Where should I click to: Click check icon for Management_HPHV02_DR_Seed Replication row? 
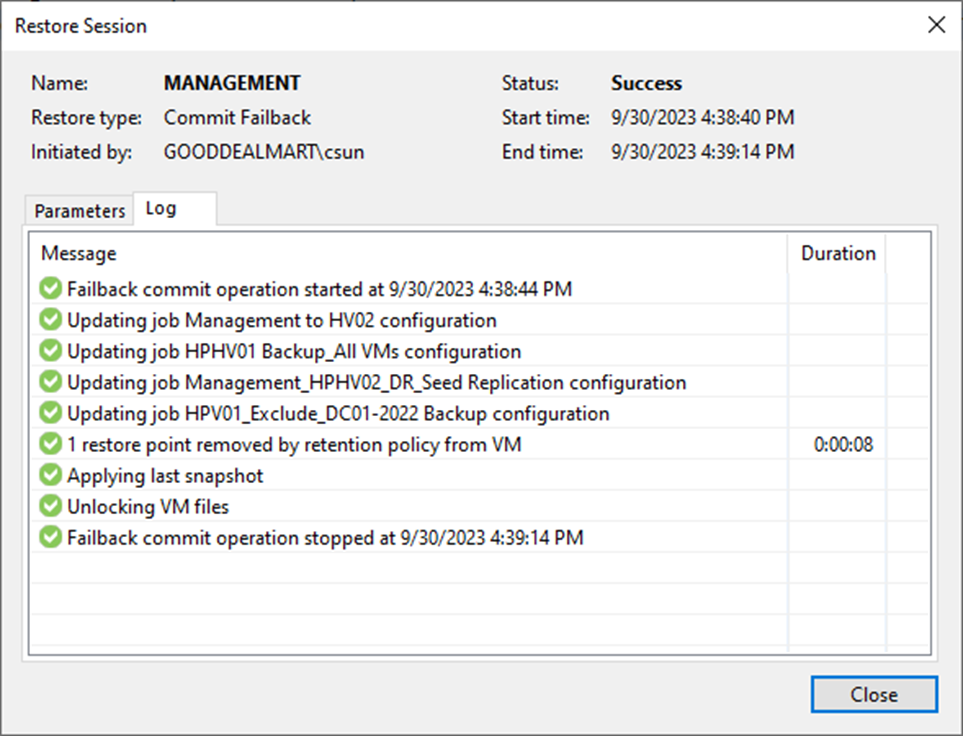(x=50, y=382)
